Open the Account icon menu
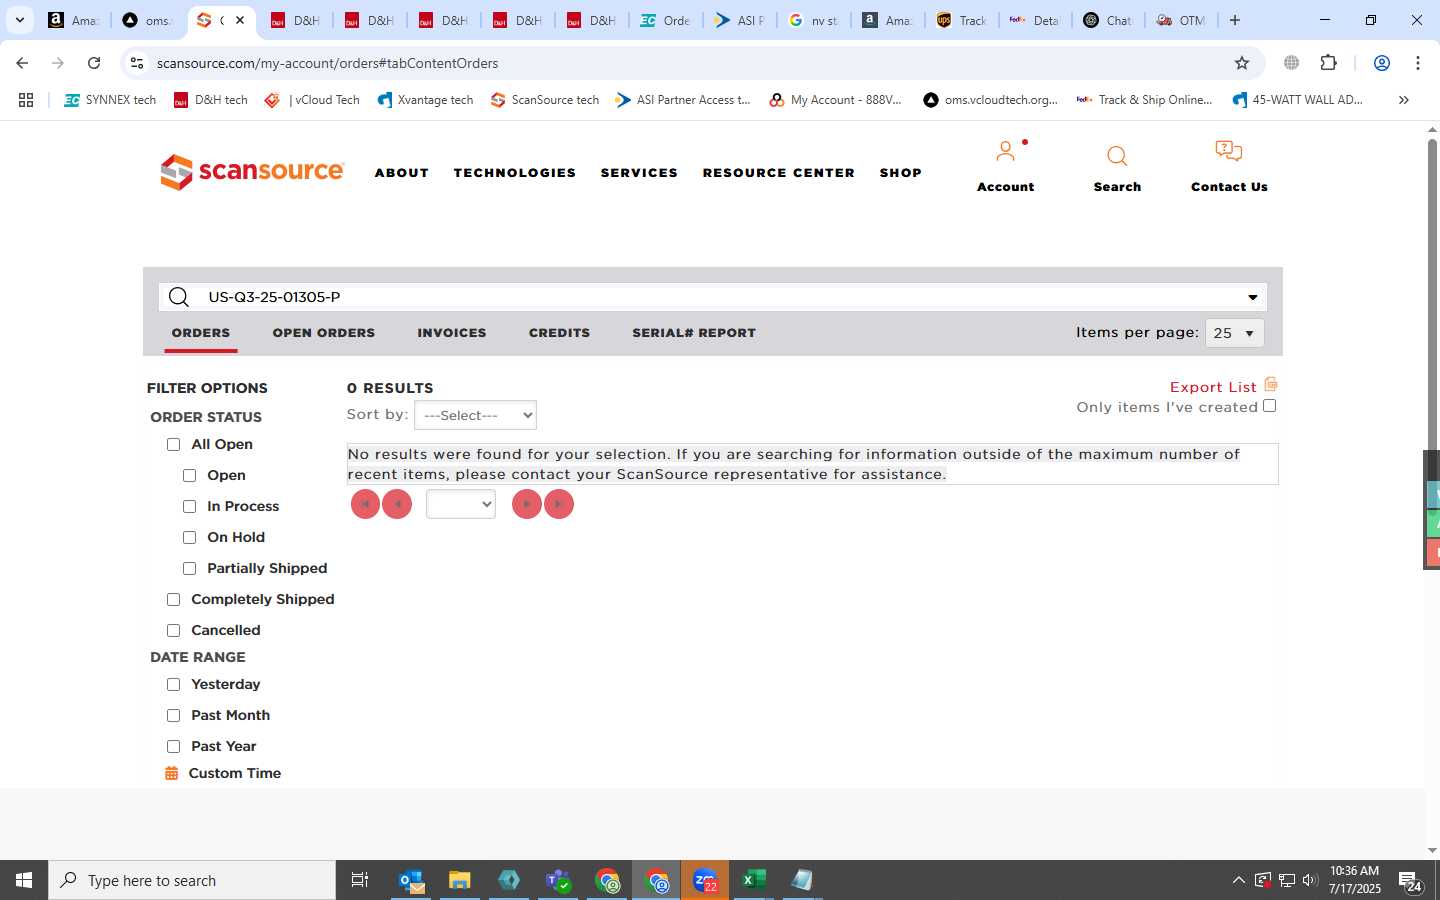The height and width of the screenshot is (900, 1440). pos(1005,152)
